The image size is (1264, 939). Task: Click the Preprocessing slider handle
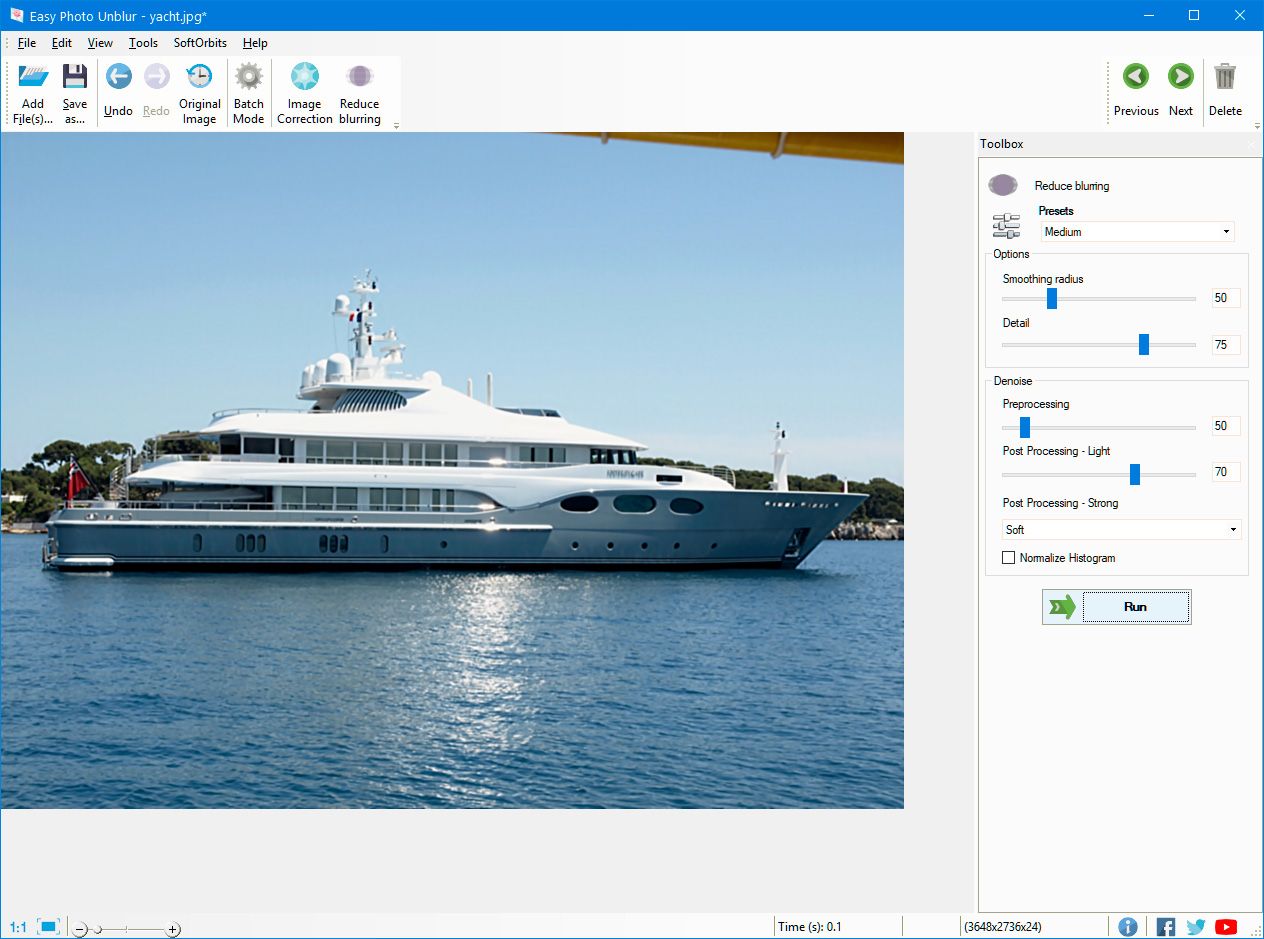pyautogui.click(x=1025, y=427)
